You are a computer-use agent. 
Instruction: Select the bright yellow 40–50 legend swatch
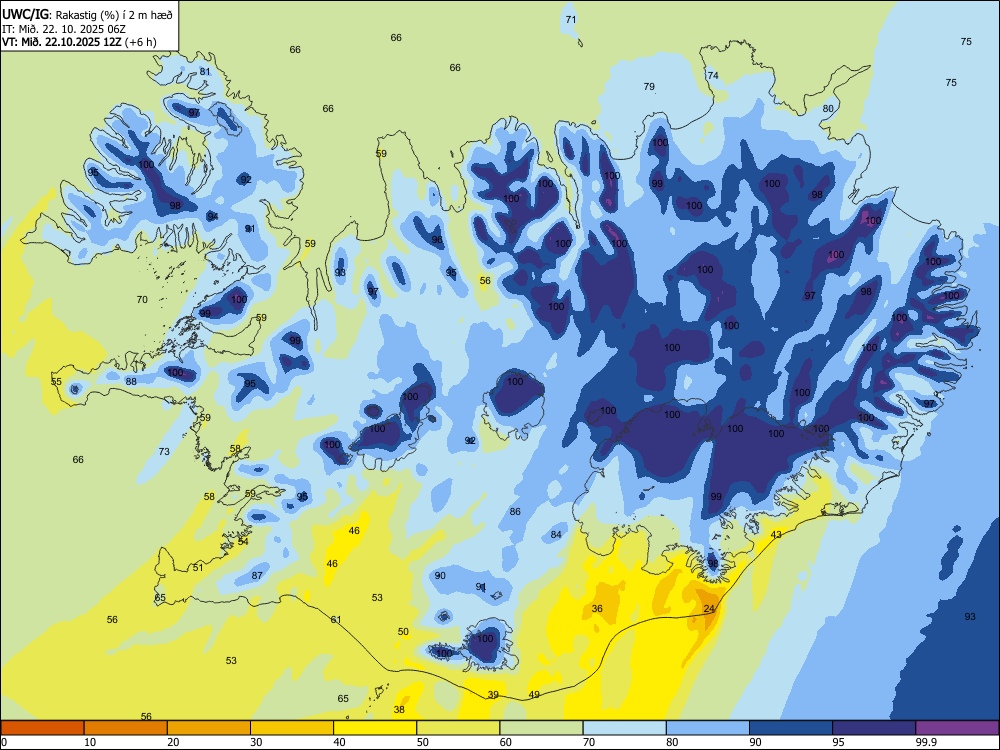pos(375,728)
